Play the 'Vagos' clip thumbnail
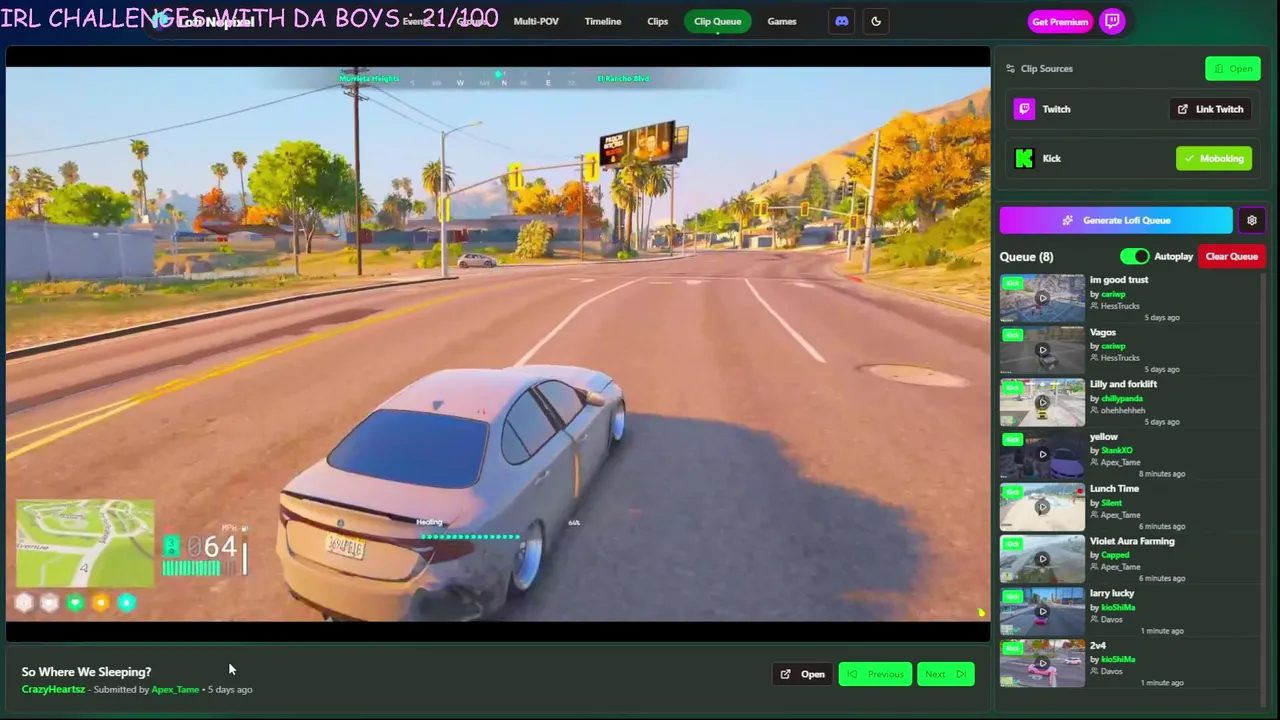 tap(1042, 350)
